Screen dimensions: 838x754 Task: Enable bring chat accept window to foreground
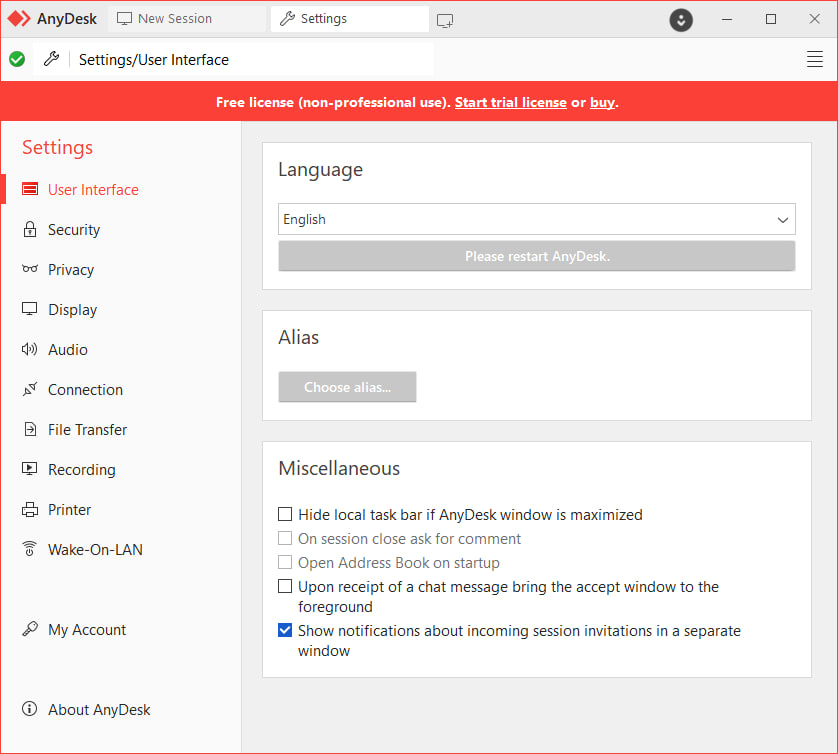(x=286, y=587)
